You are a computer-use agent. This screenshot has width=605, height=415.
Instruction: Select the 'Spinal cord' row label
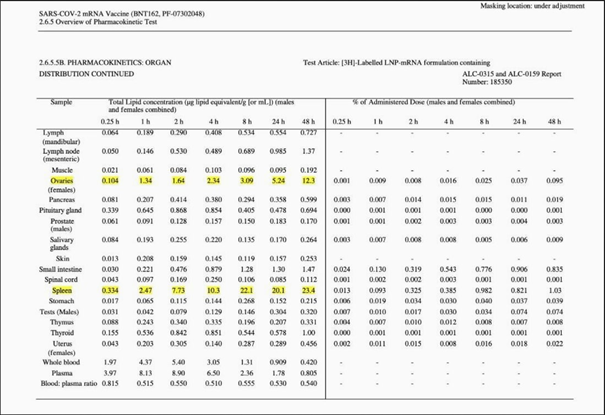(x=61, y=280)
